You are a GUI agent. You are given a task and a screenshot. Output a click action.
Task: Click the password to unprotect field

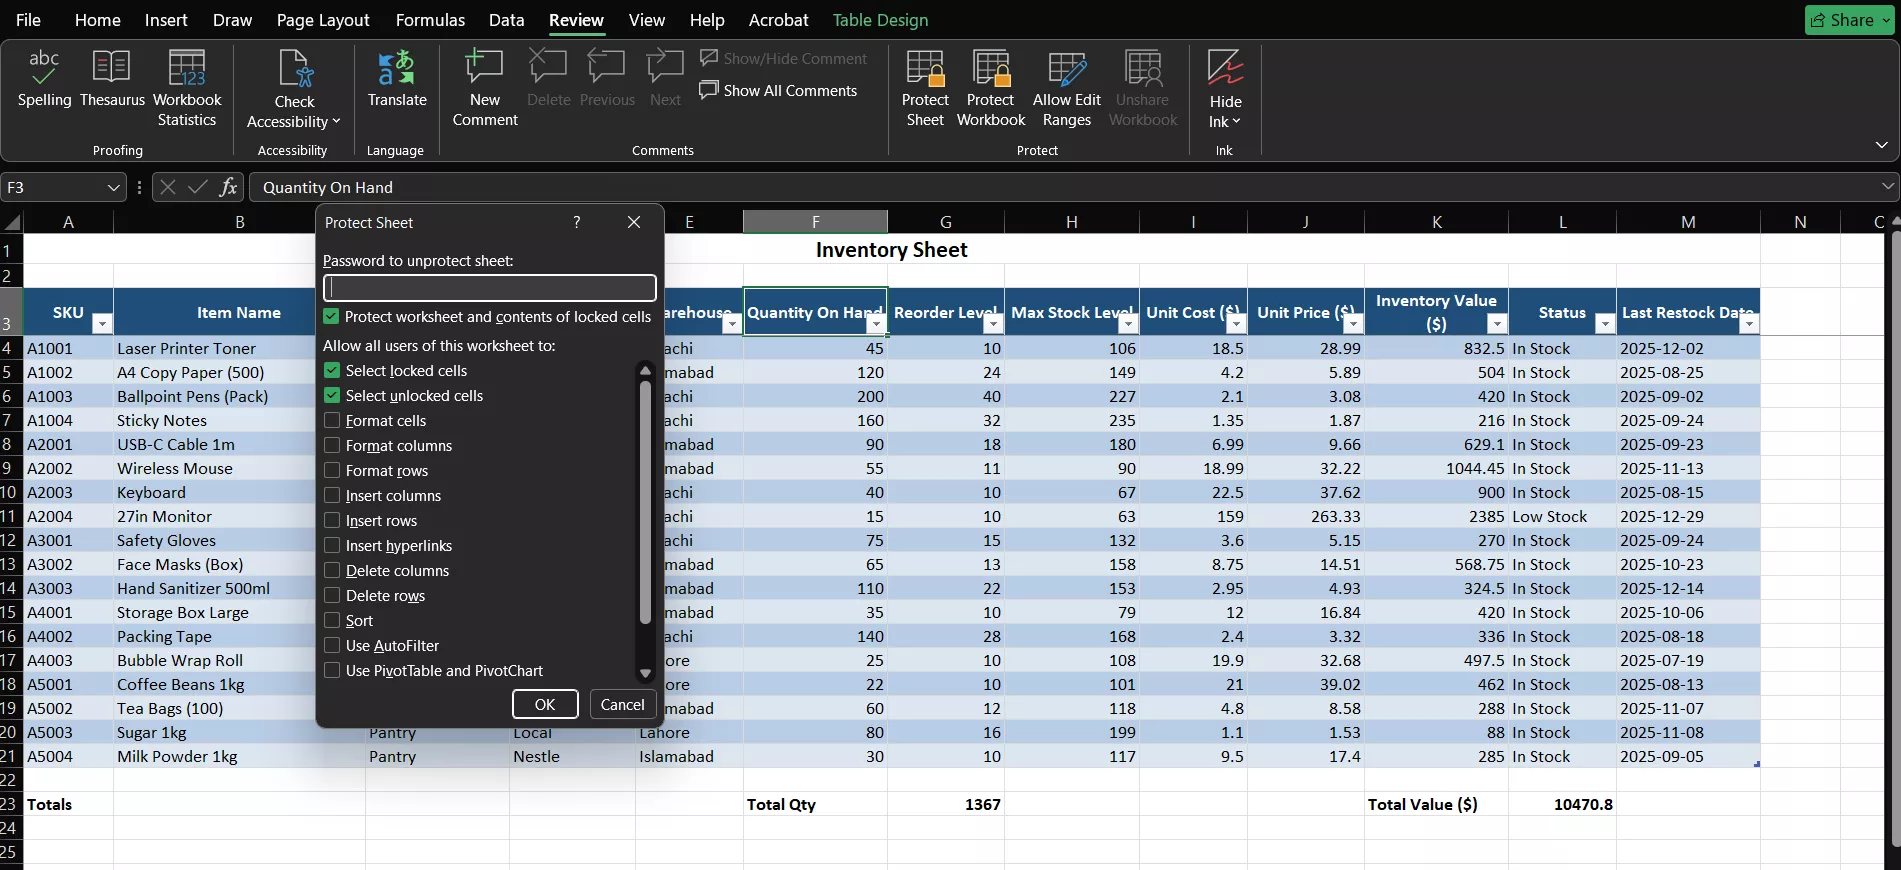[489, 288]
